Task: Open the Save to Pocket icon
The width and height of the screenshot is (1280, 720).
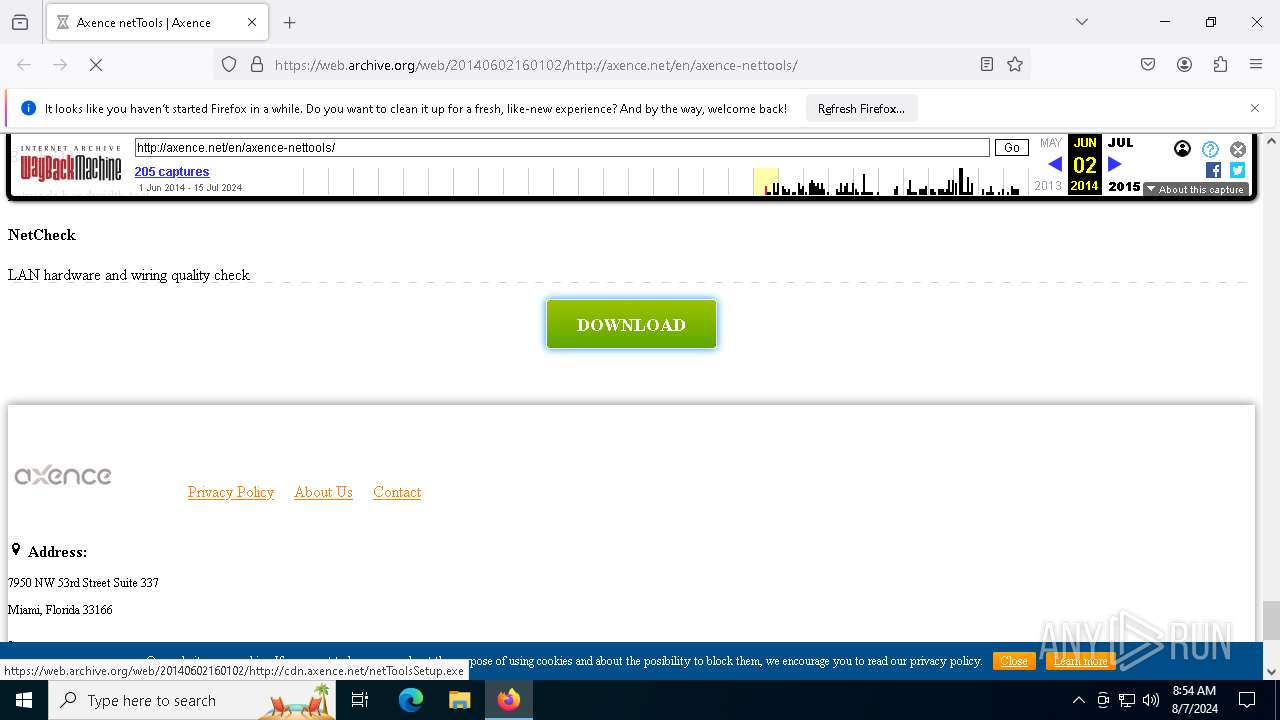Action: pyautogui.click(x=1148, y=65)
